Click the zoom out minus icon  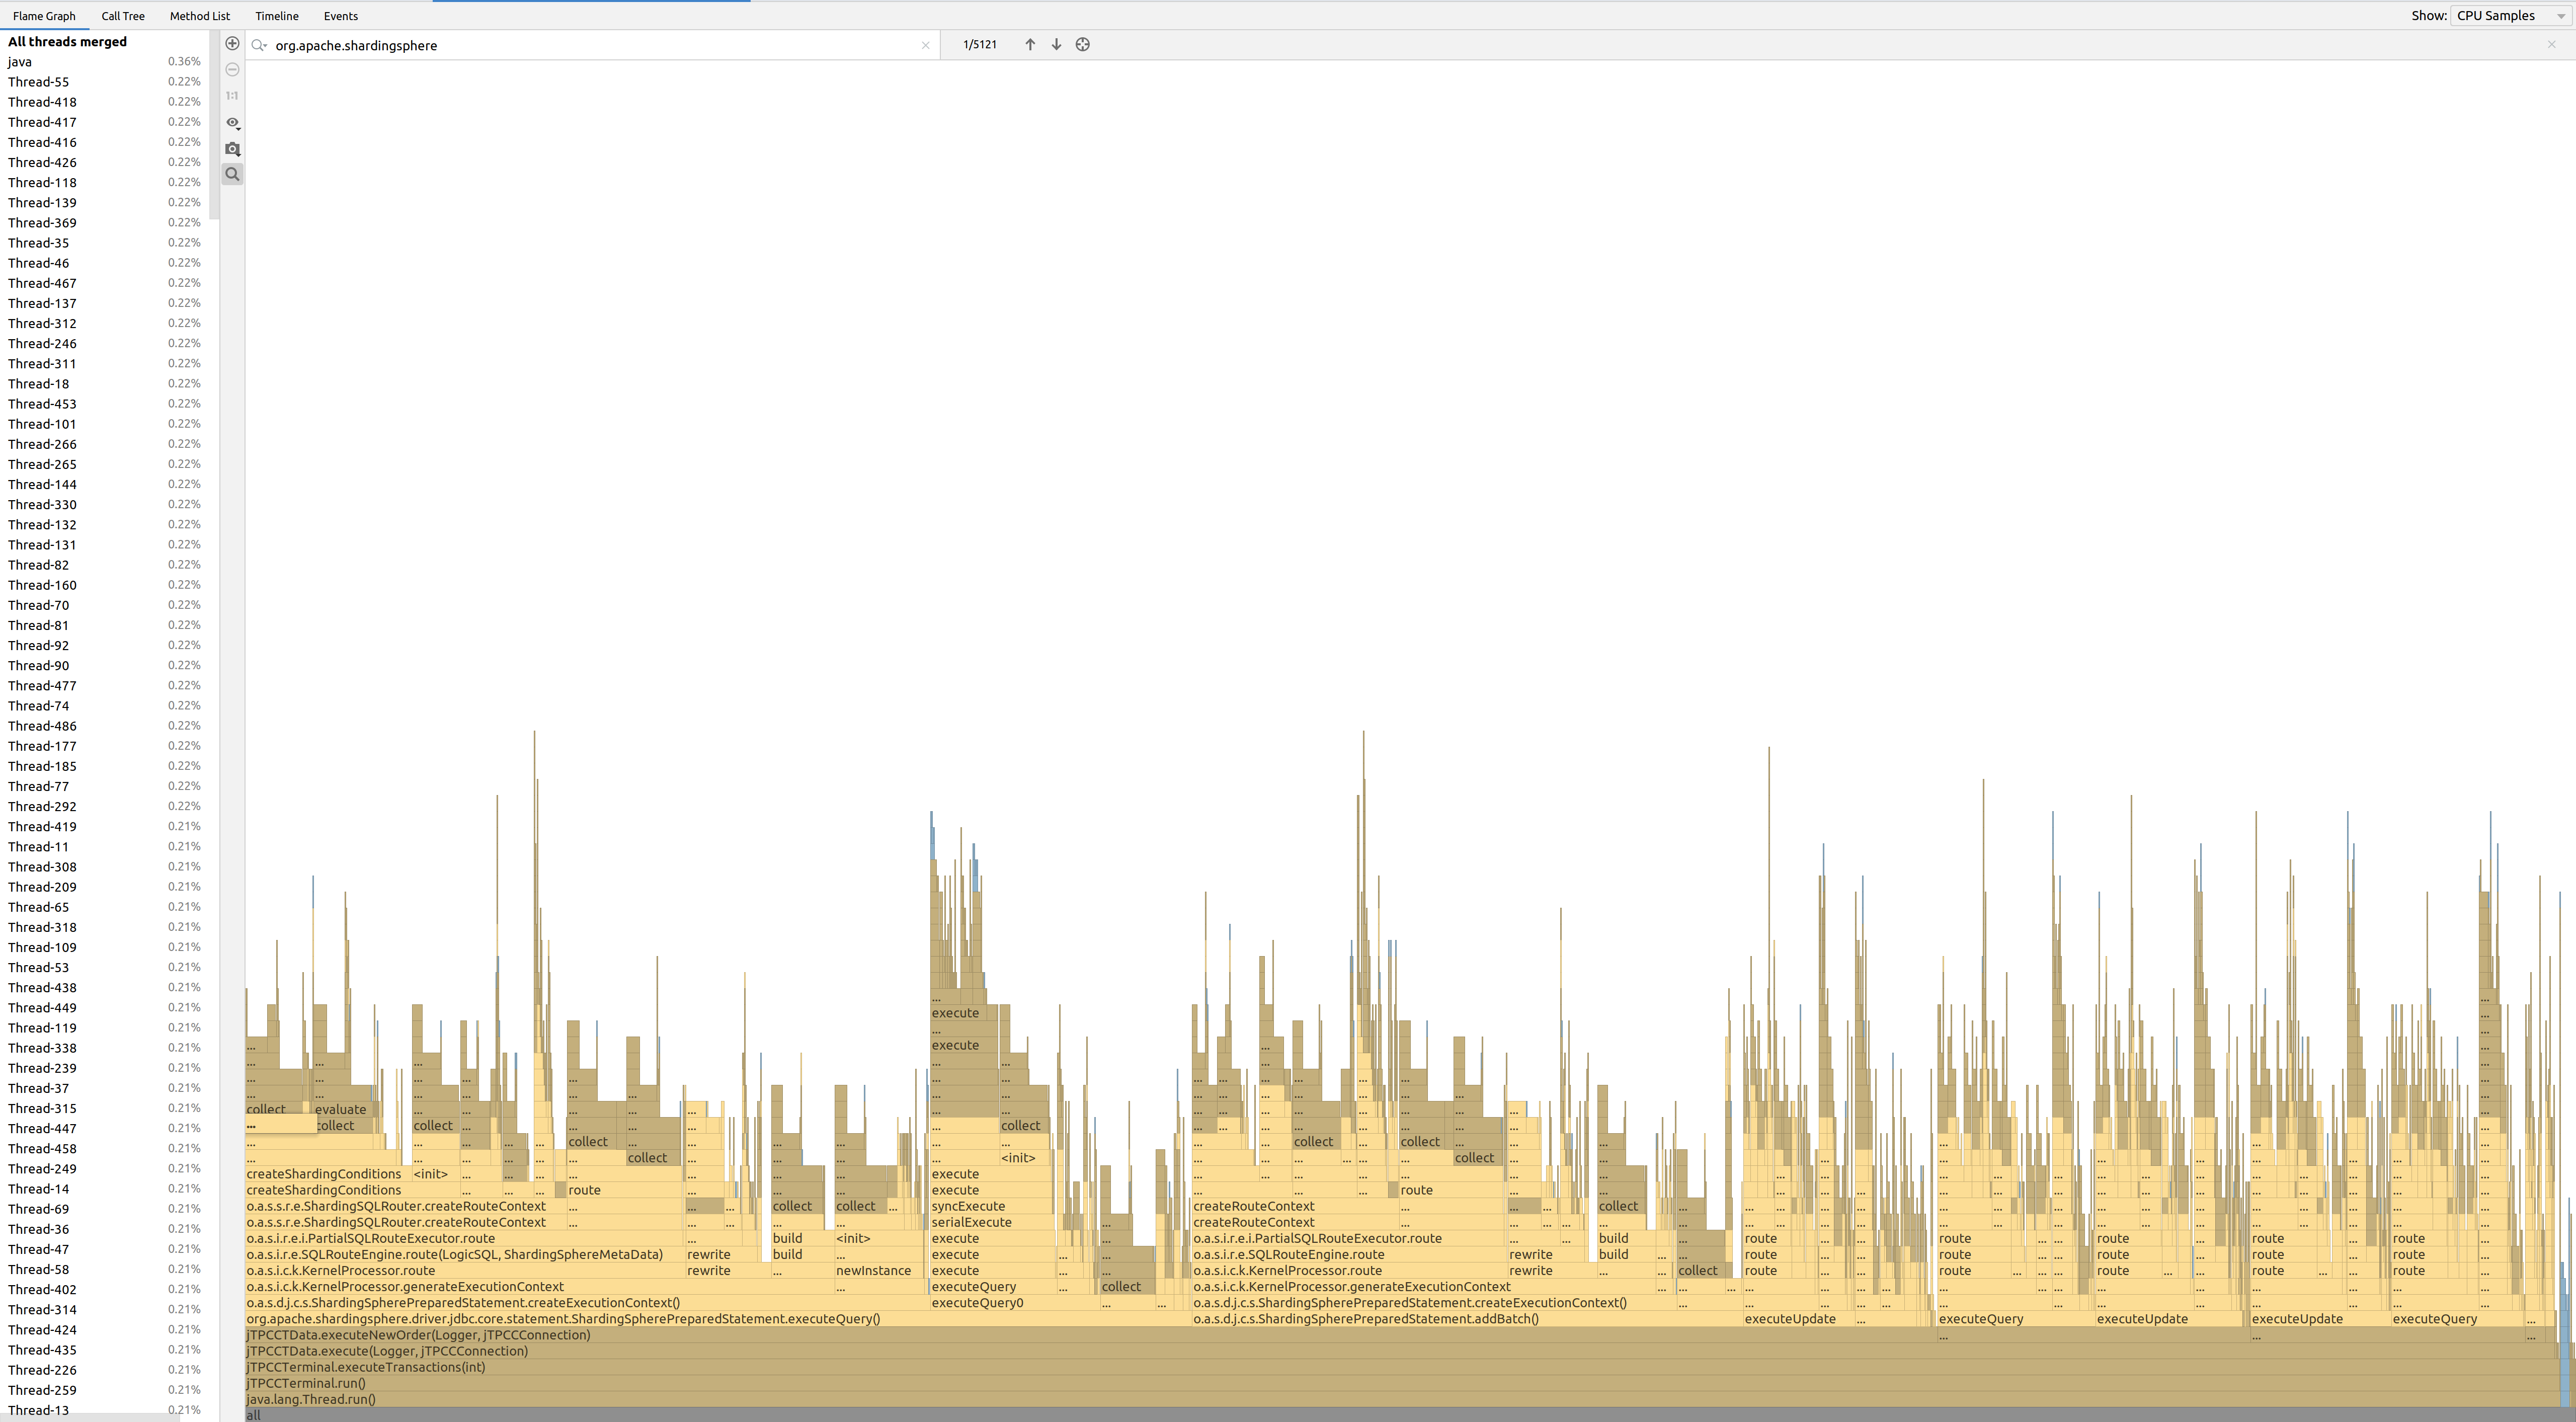(x=232, y=70)
